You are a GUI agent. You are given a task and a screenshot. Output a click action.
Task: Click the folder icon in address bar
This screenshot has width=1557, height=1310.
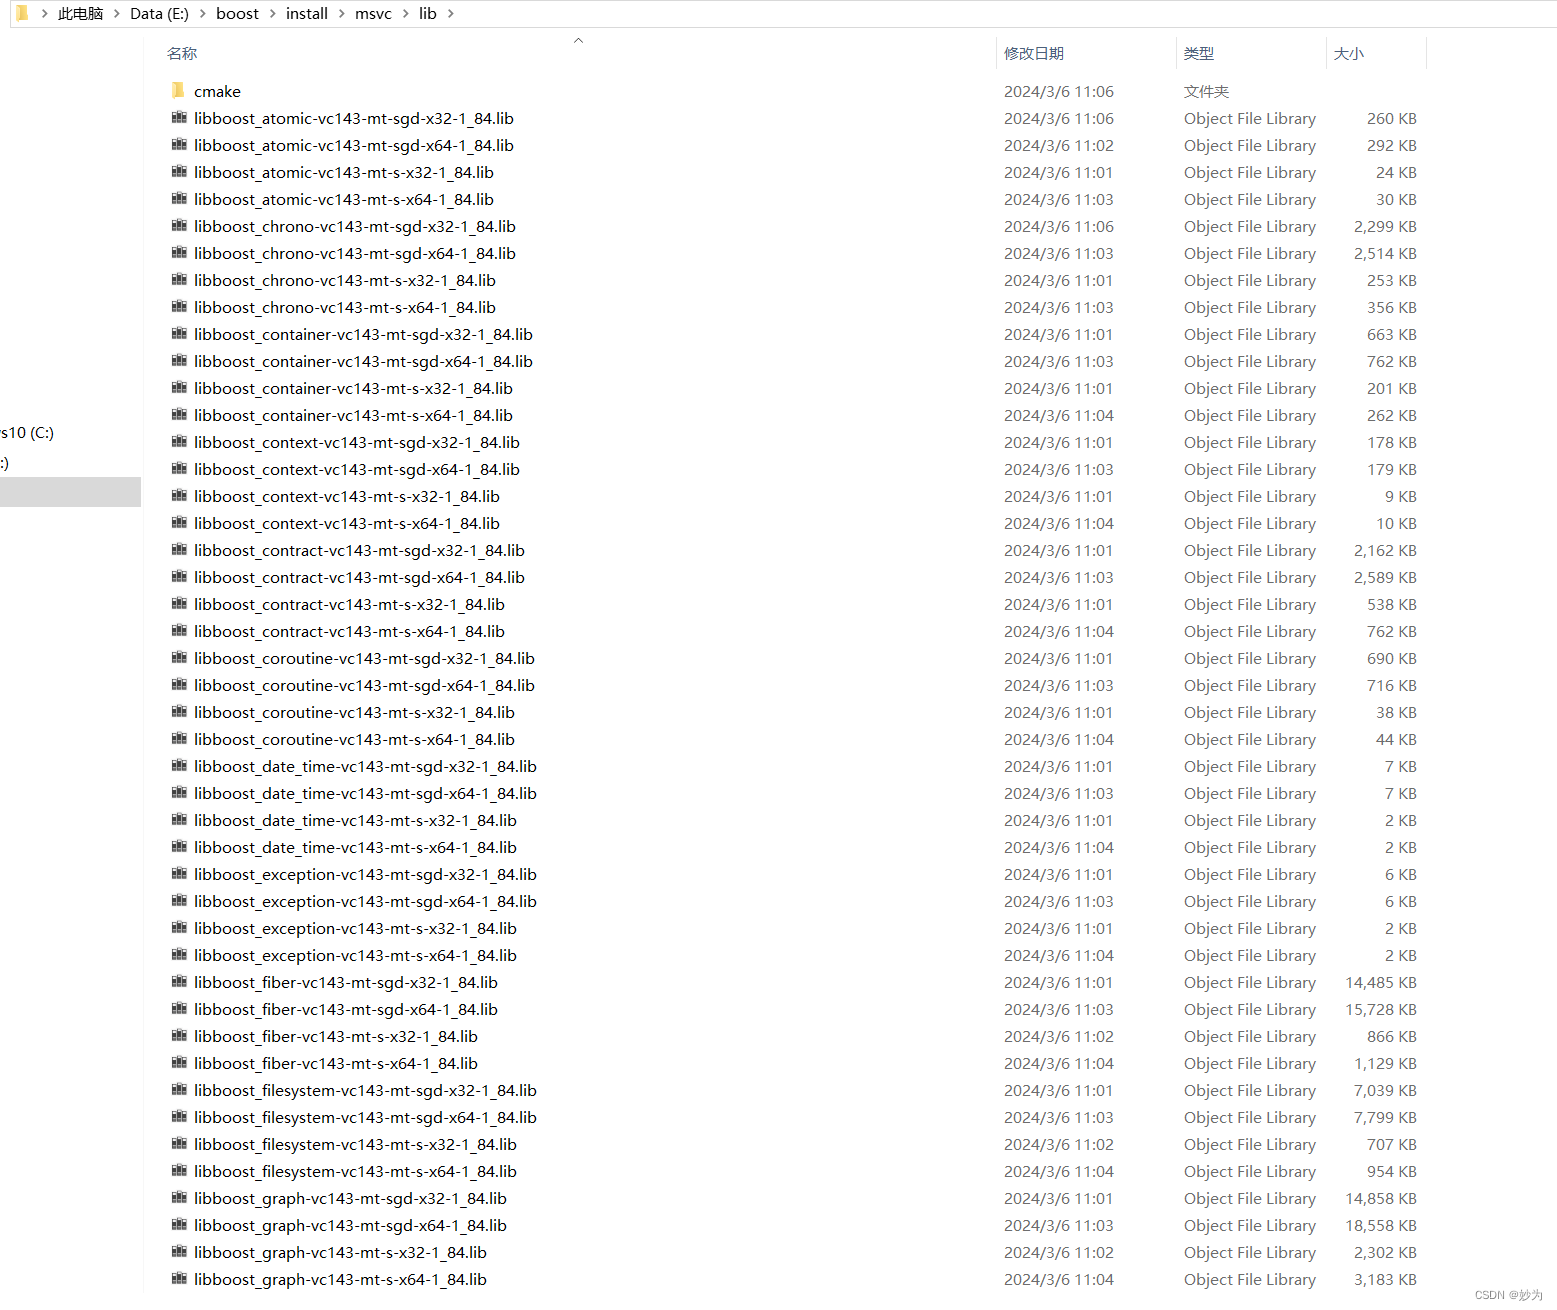[x=22, y=13]
